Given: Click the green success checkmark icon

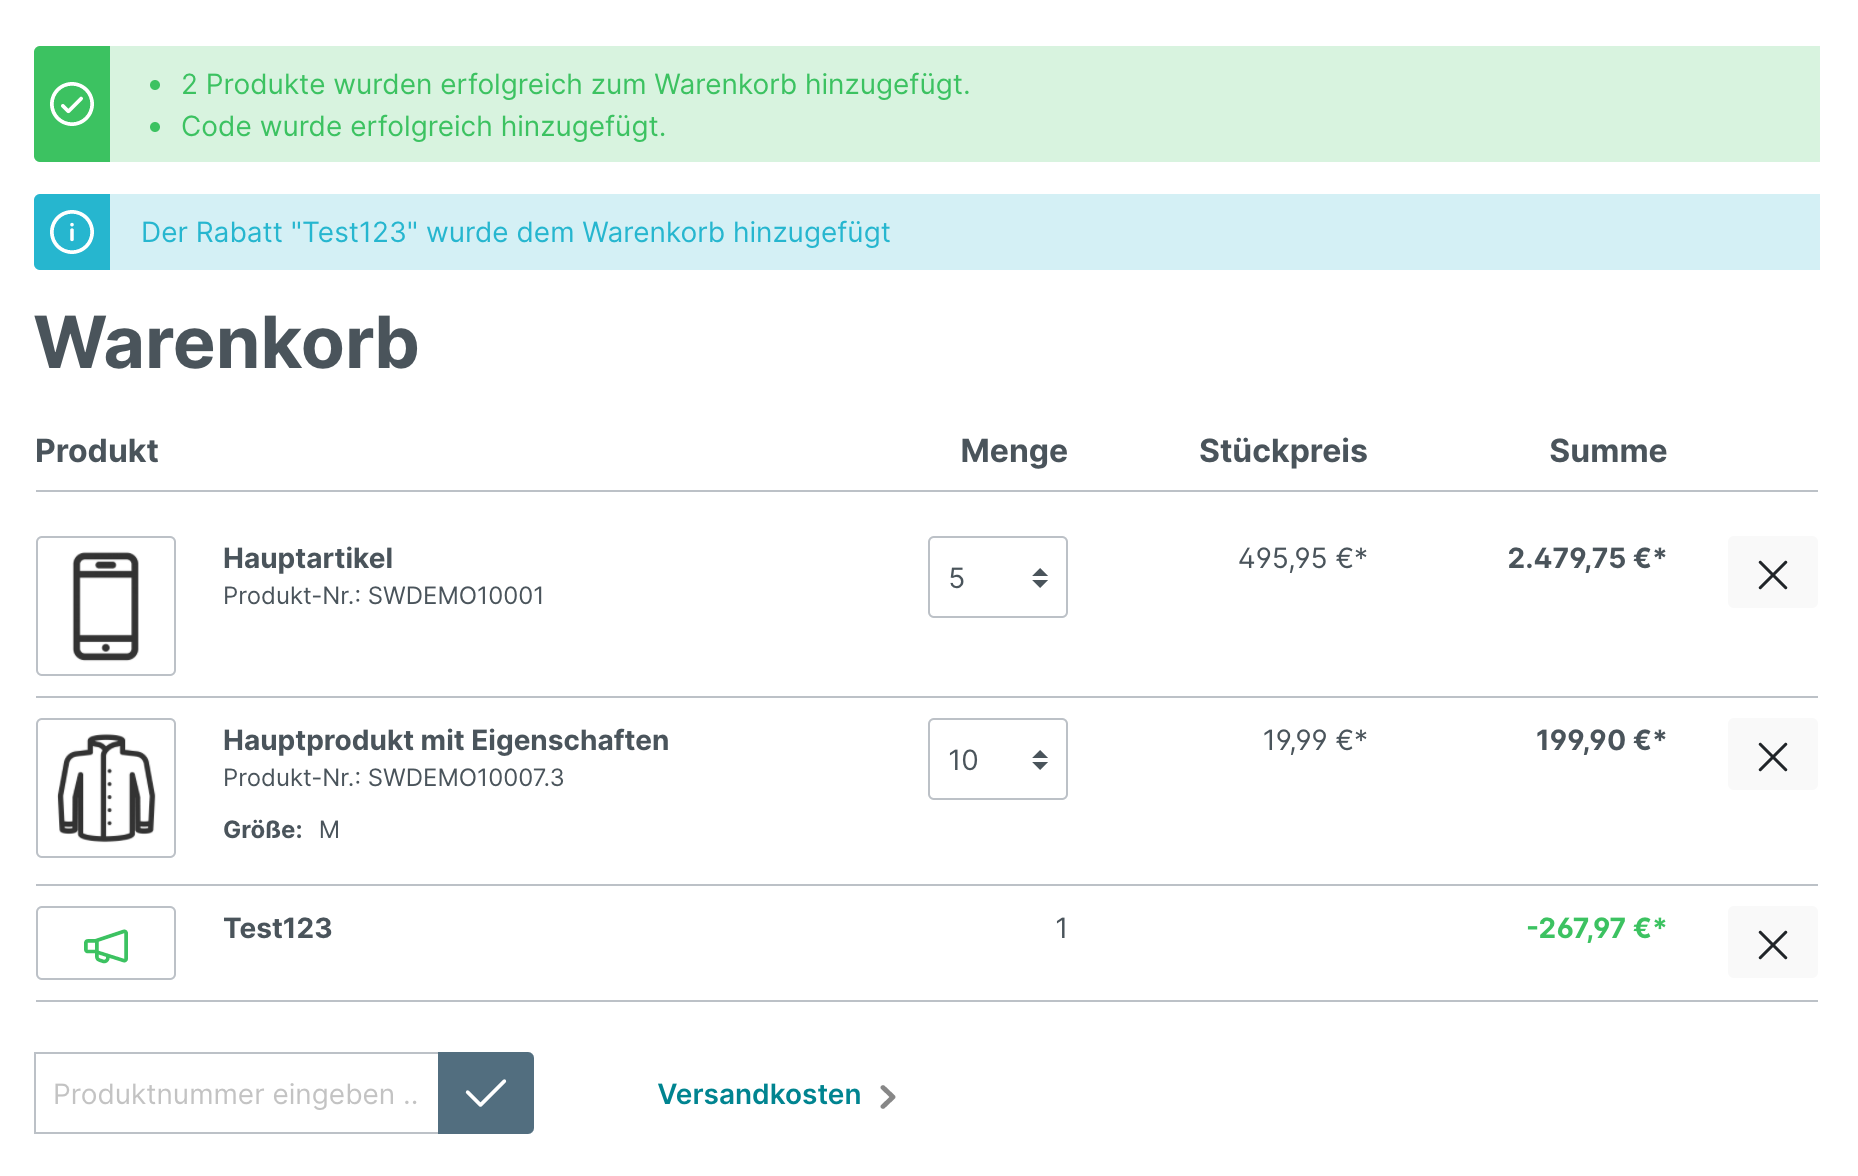Looking at the screenshot, I should [x=72, y=104].
